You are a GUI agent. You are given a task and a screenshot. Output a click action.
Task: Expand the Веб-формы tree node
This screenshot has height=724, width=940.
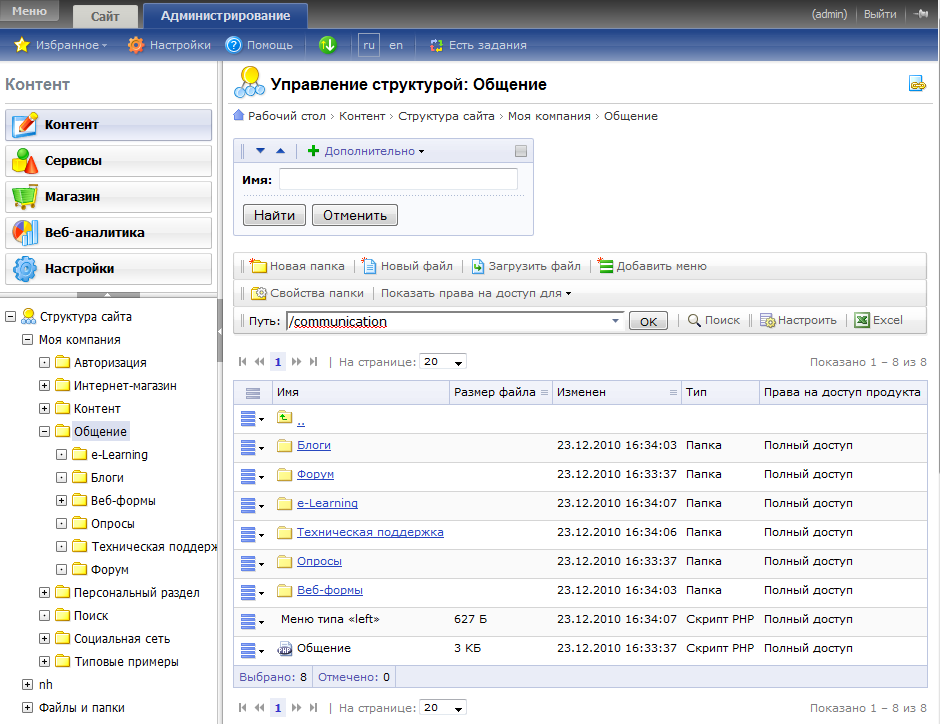tap(61, 500)
